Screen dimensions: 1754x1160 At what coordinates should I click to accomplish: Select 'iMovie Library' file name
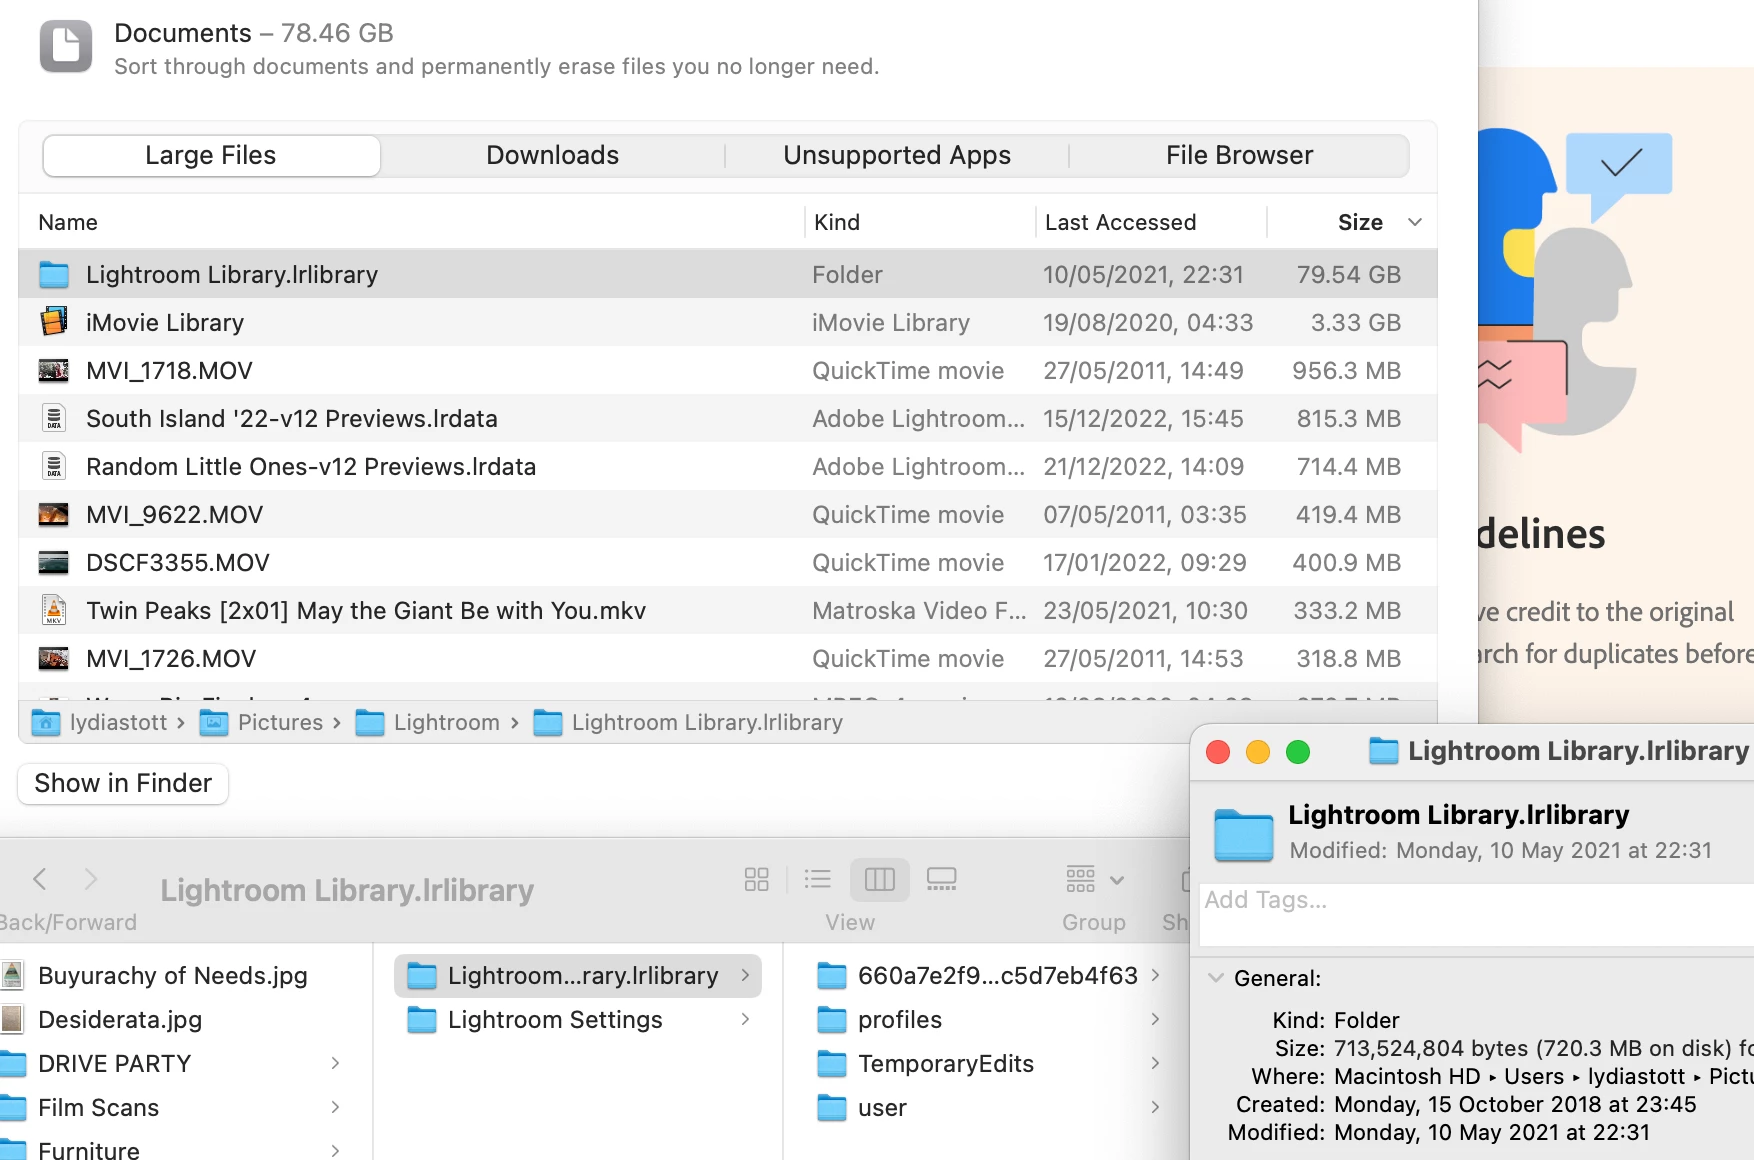(165, 323)
